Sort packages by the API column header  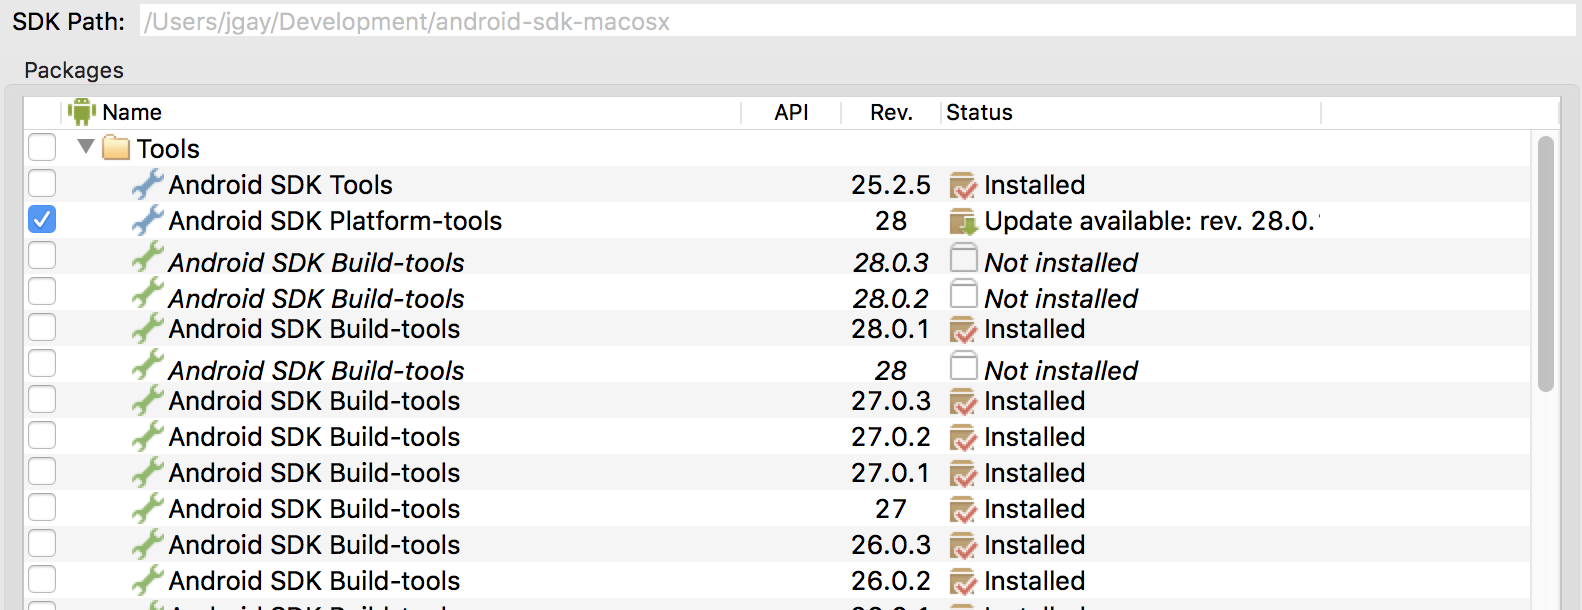(x=791, y=113)
